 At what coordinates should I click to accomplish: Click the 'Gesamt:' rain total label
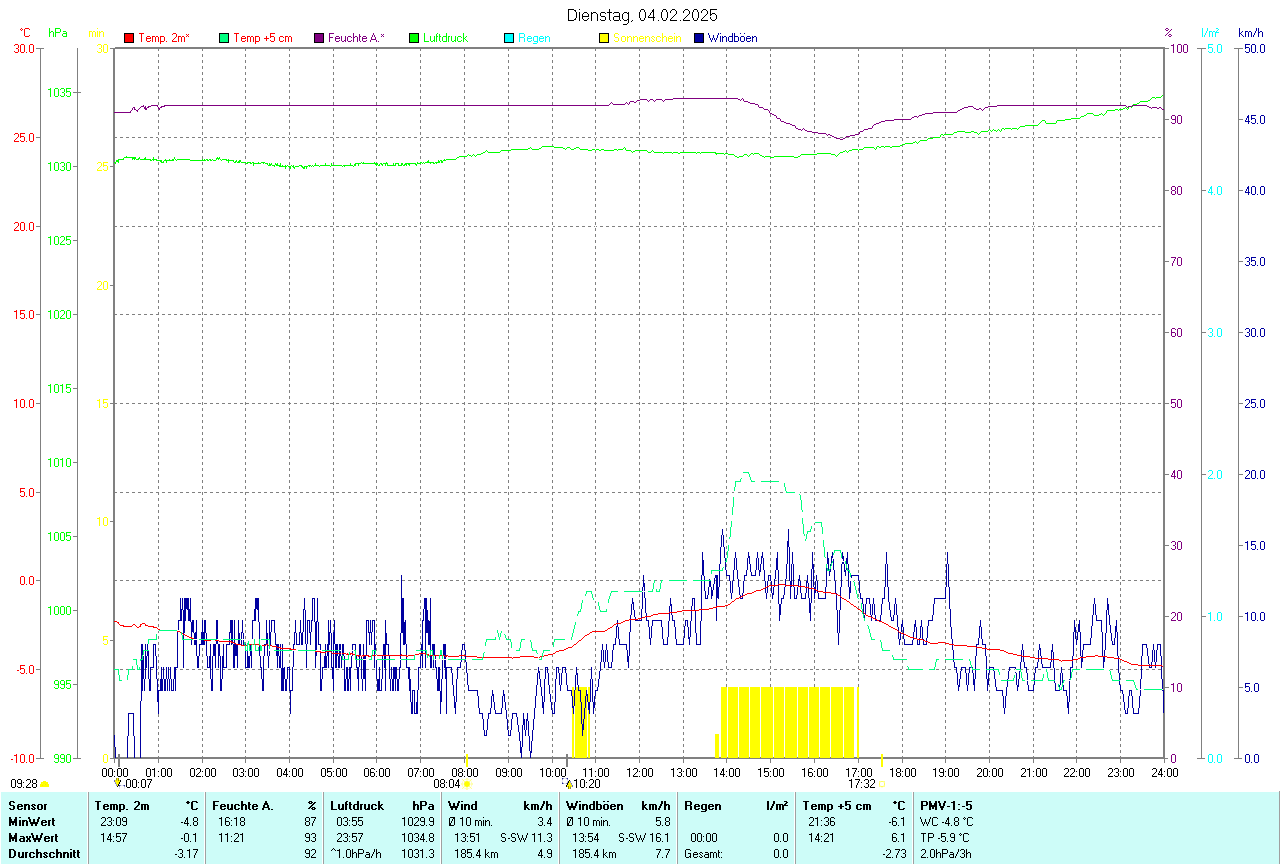point(703,854)
